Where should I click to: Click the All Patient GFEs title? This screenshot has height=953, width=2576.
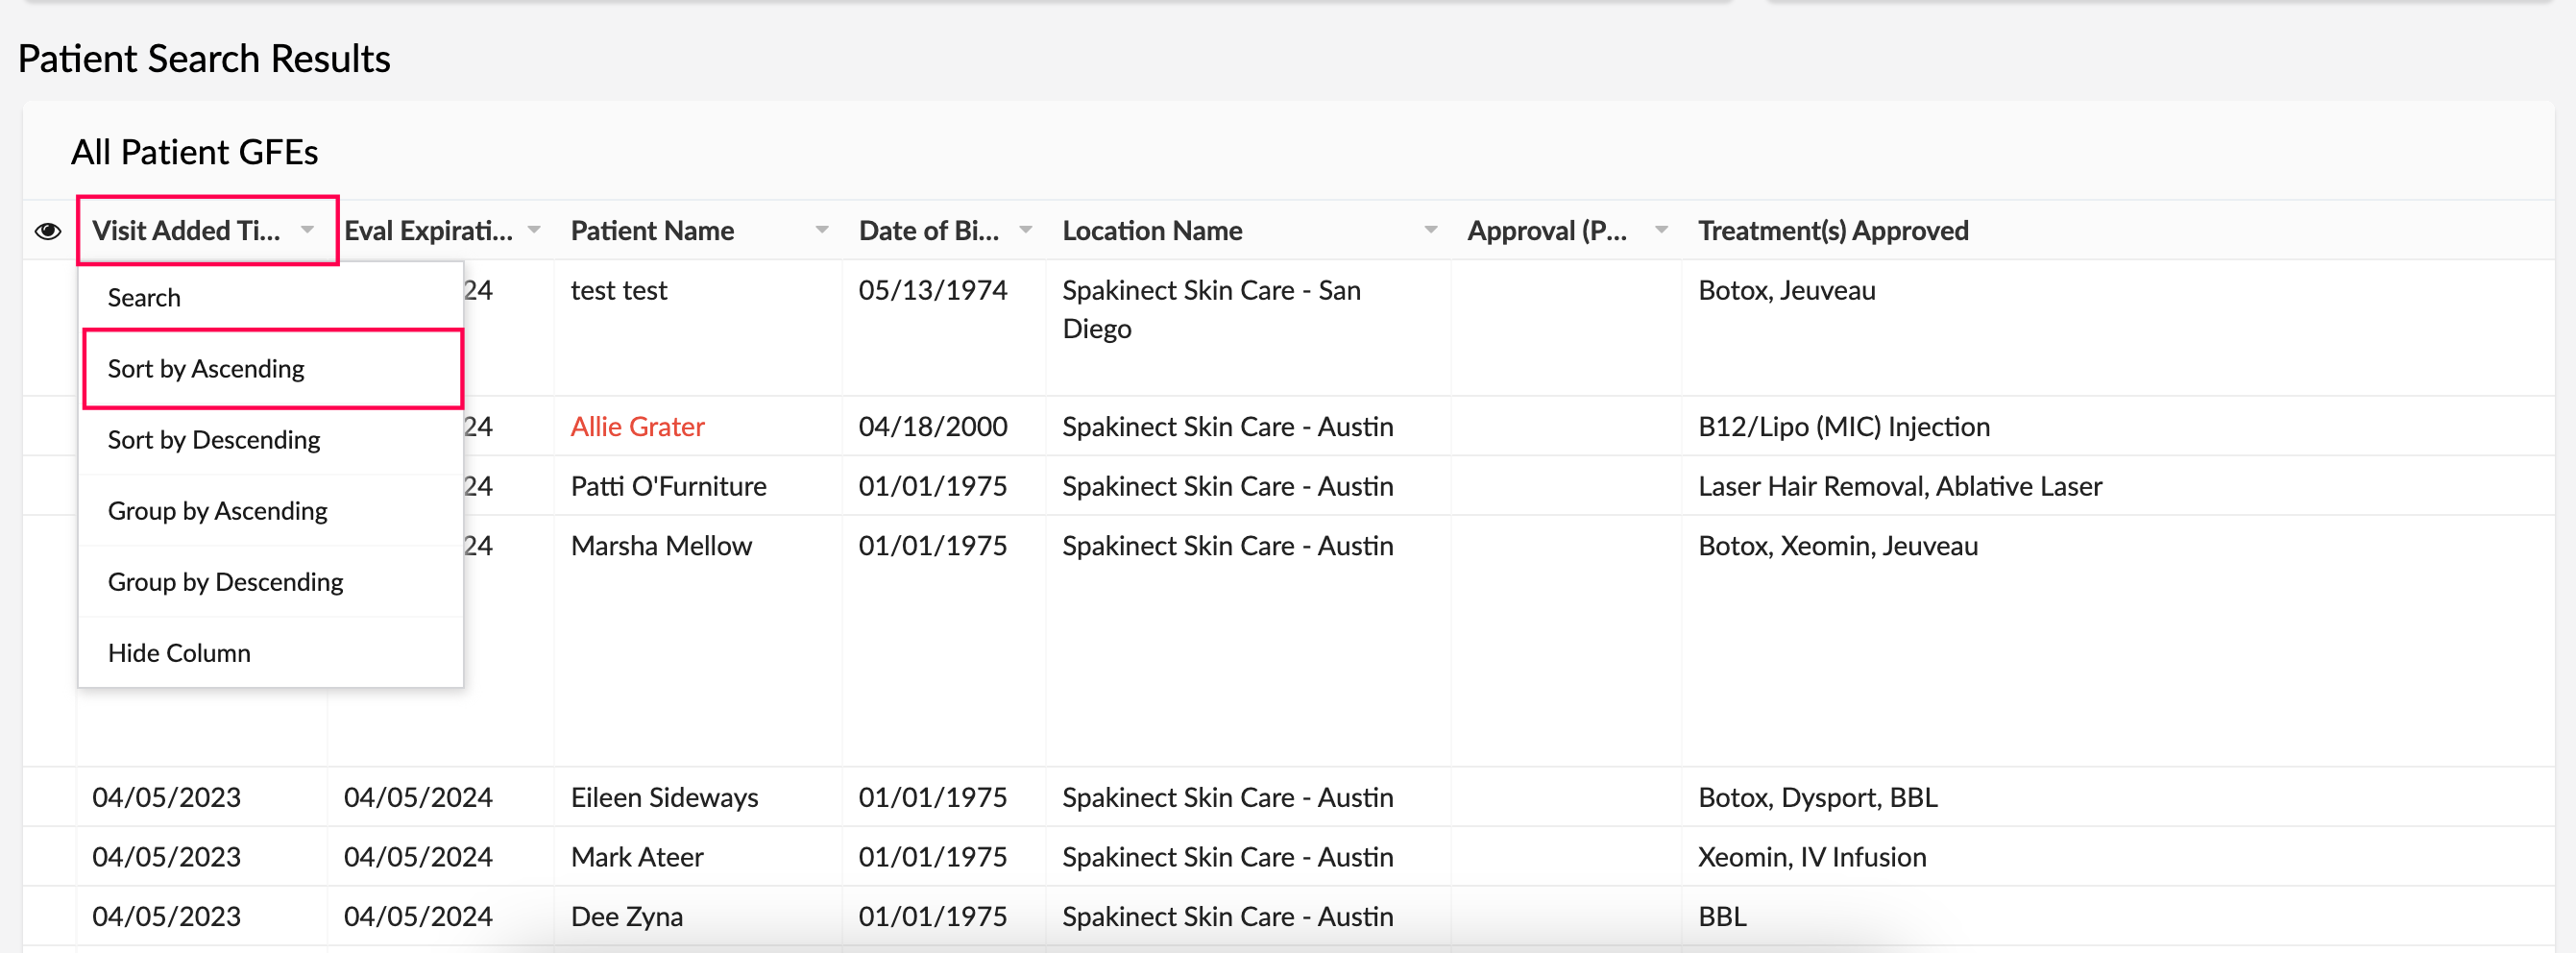[194, 152]
